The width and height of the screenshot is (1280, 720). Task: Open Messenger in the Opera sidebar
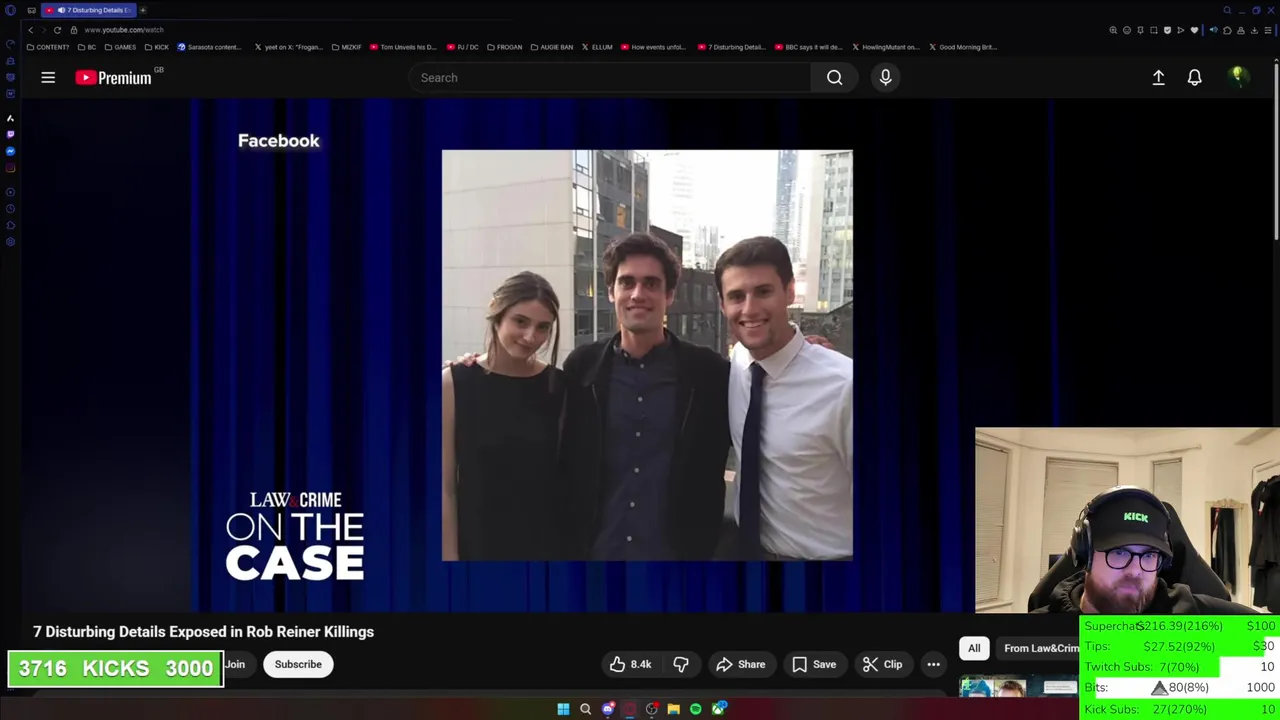coord(10,151)
